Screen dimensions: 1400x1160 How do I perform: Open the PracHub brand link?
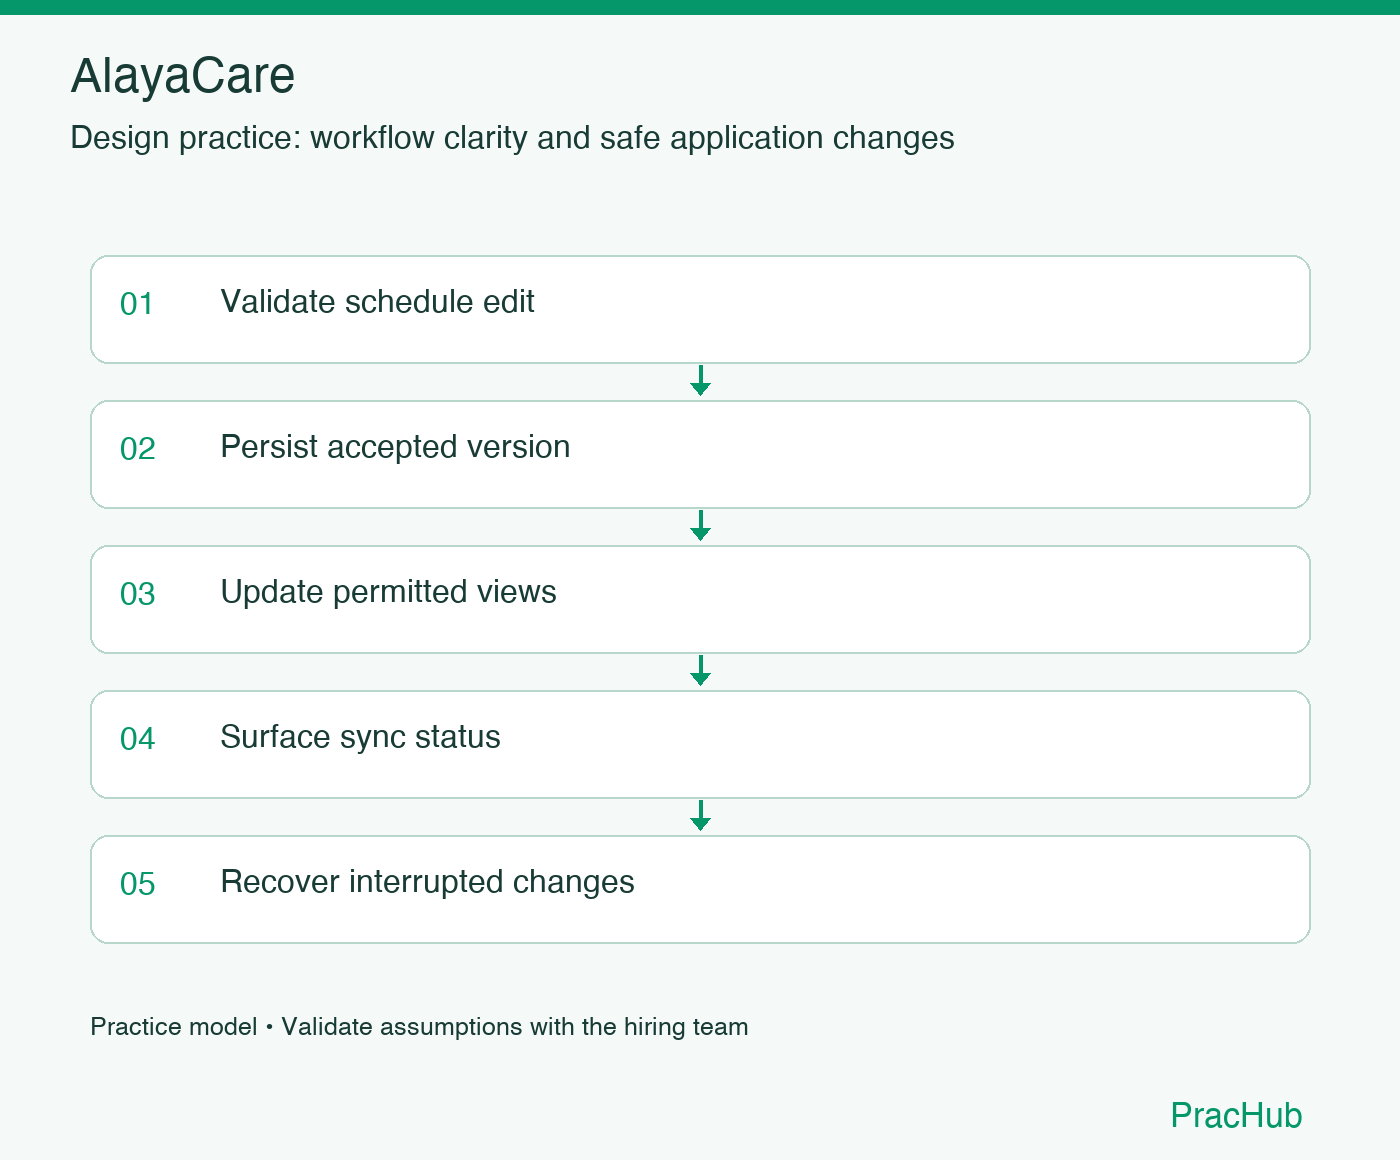click(x=1236, y=1115)
